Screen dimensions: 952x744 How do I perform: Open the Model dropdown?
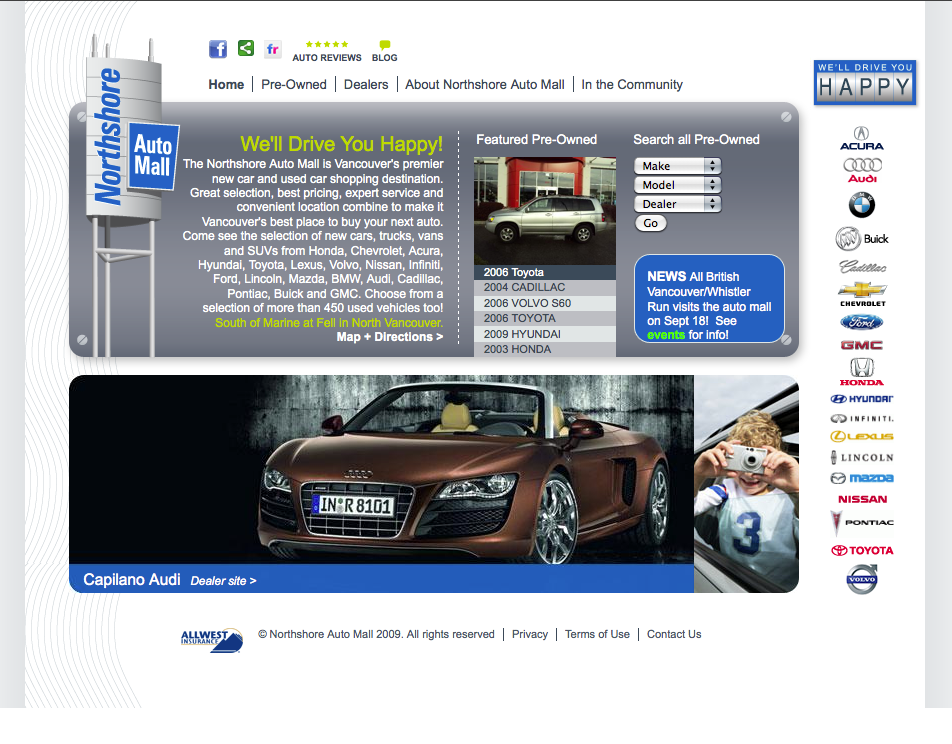click(678, 185)
